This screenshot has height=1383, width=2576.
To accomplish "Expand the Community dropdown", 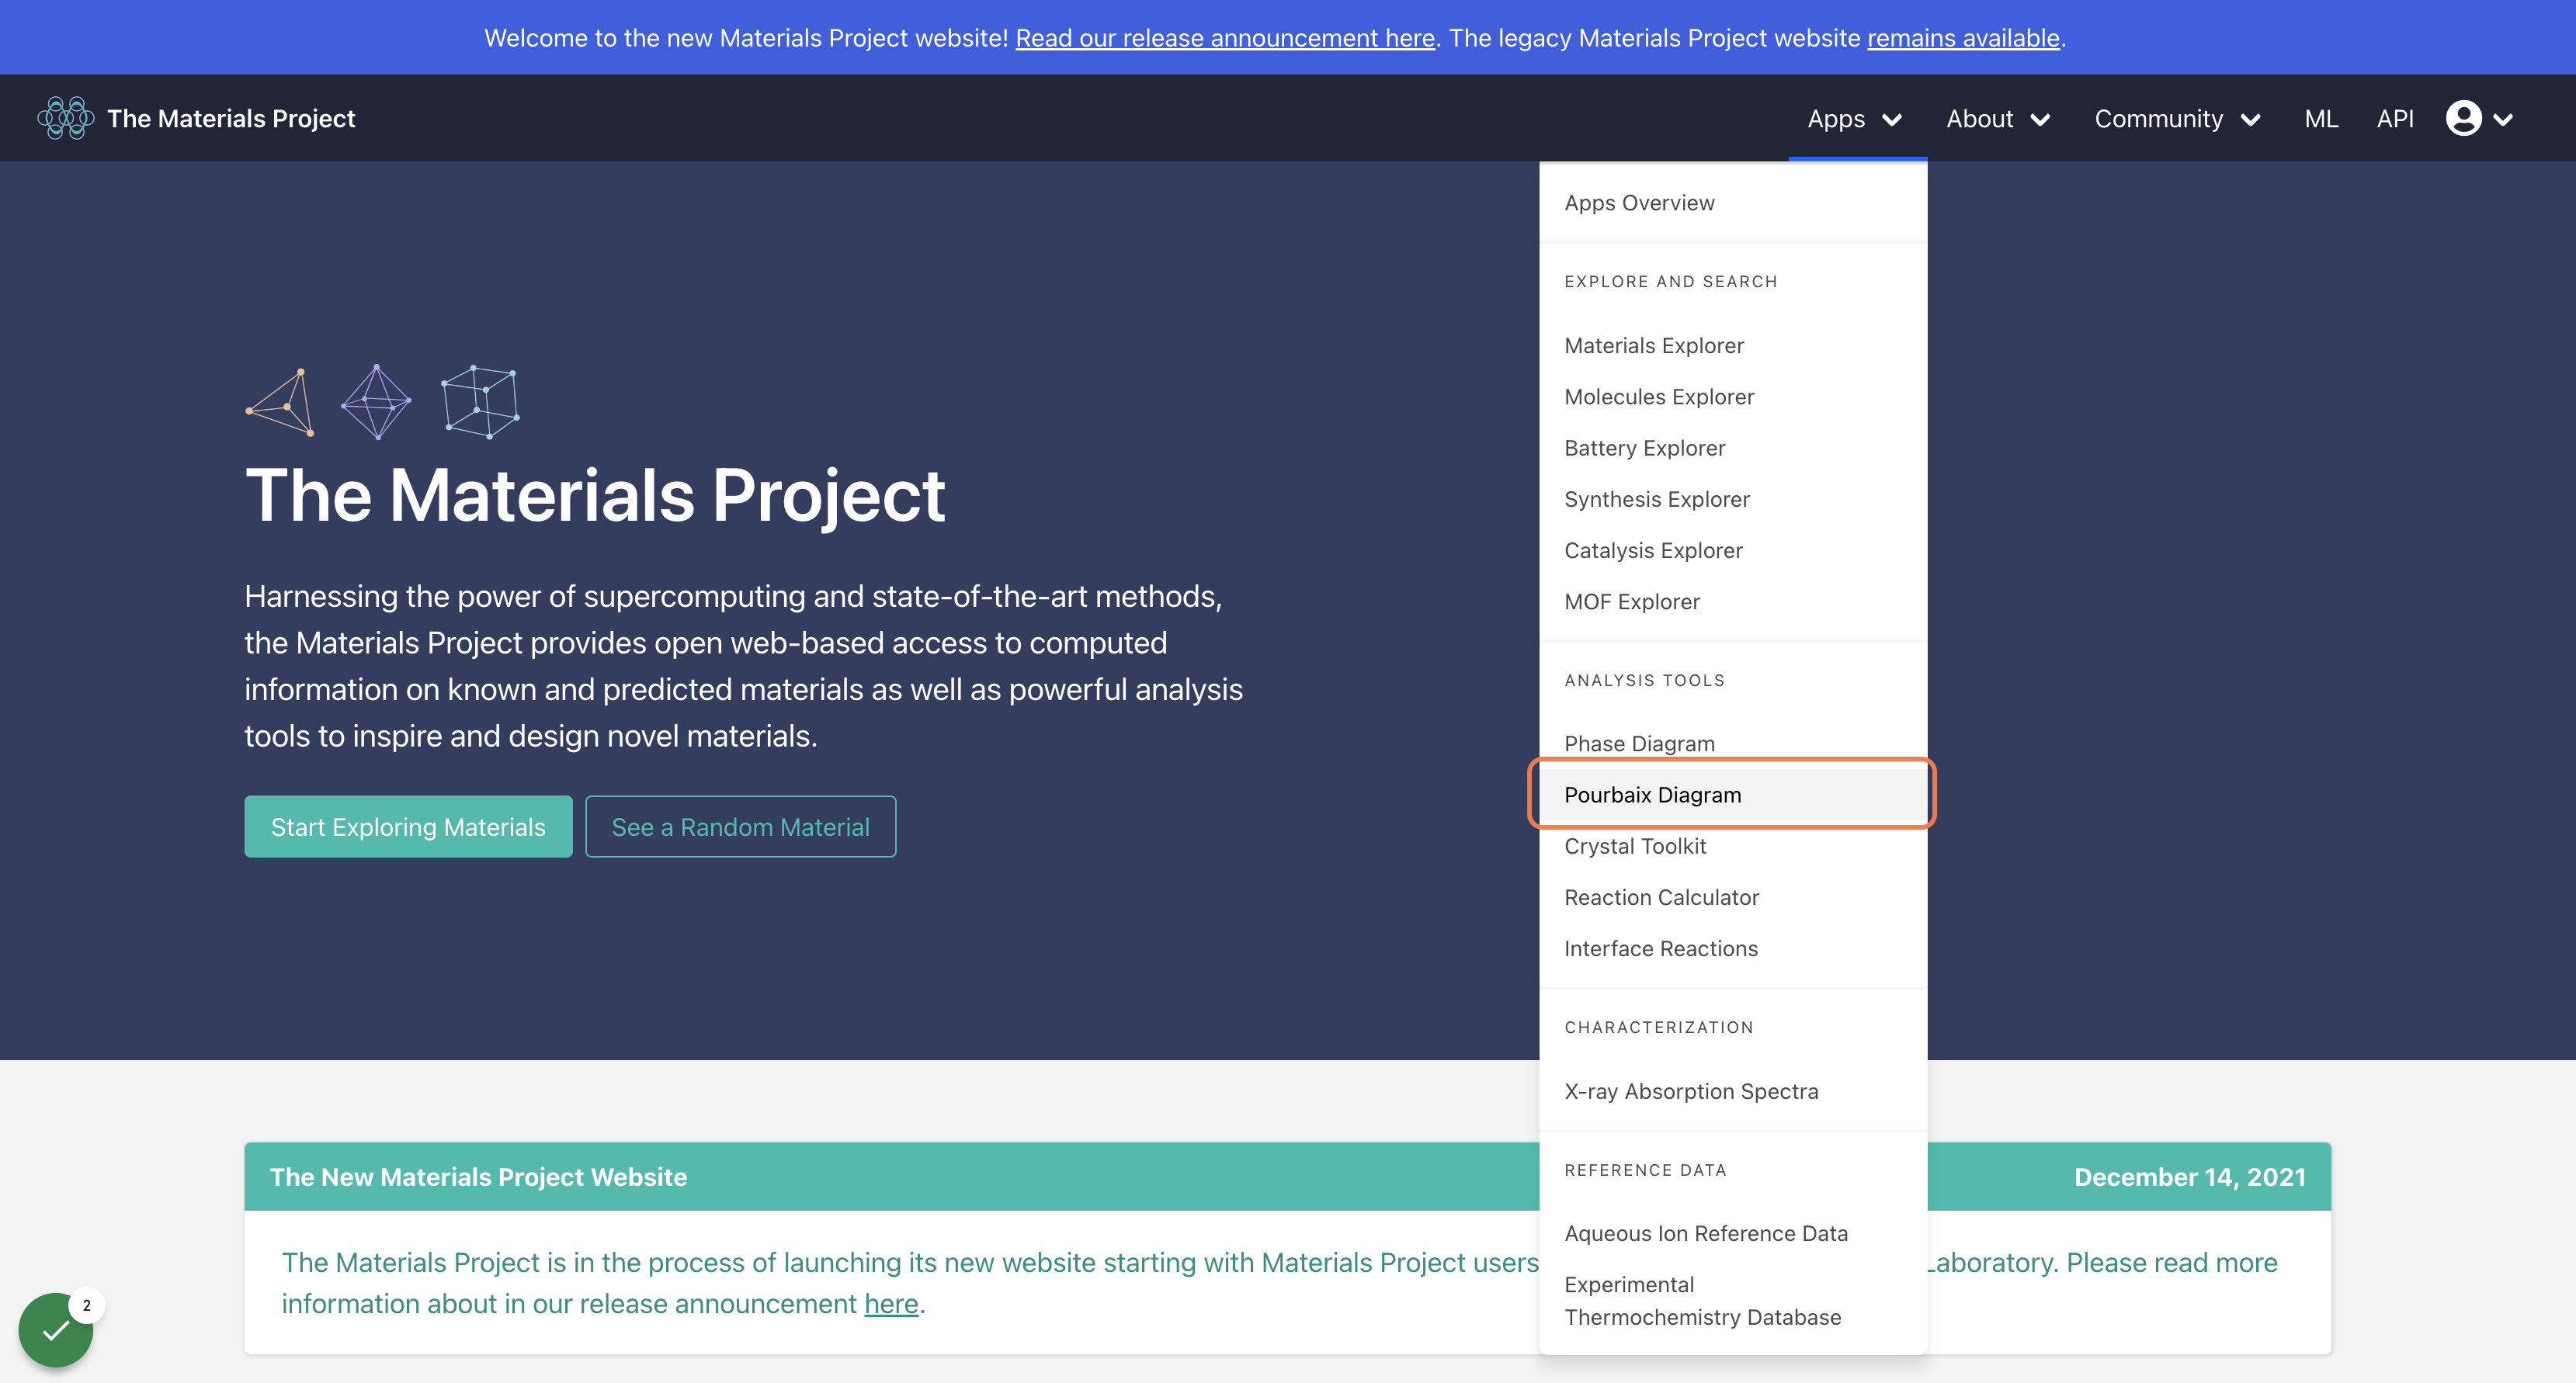I will click(2178, 118).
